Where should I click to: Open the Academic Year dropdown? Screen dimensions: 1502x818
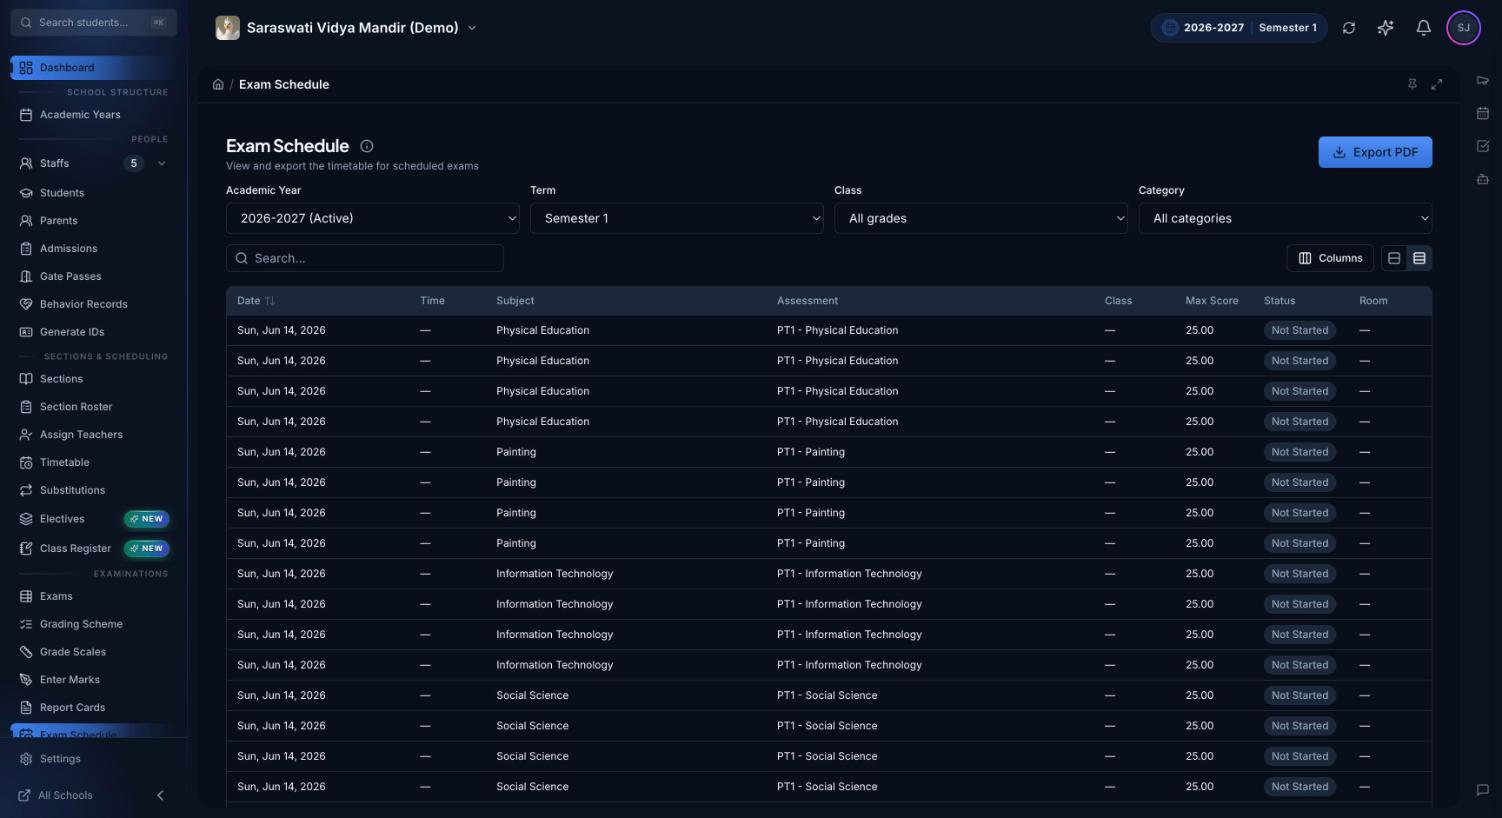[373, 218]
